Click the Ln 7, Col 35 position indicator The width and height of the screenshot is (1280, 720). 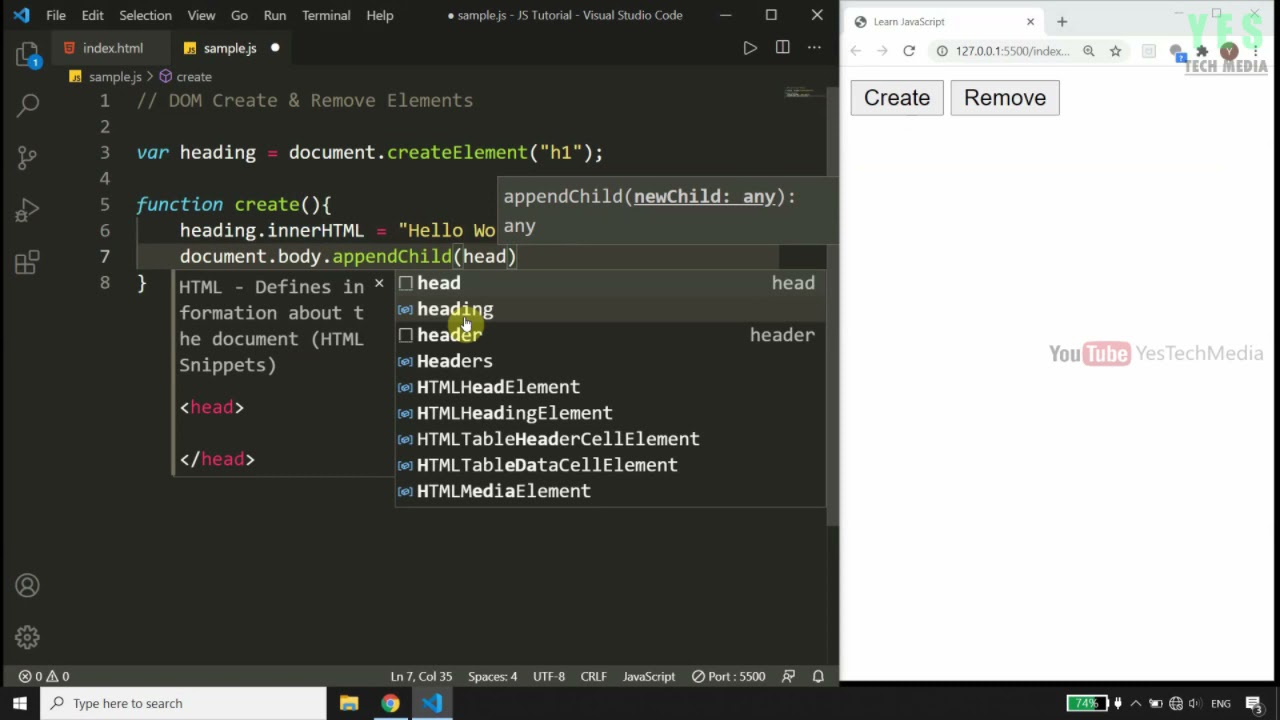click(x=421, y=677)
